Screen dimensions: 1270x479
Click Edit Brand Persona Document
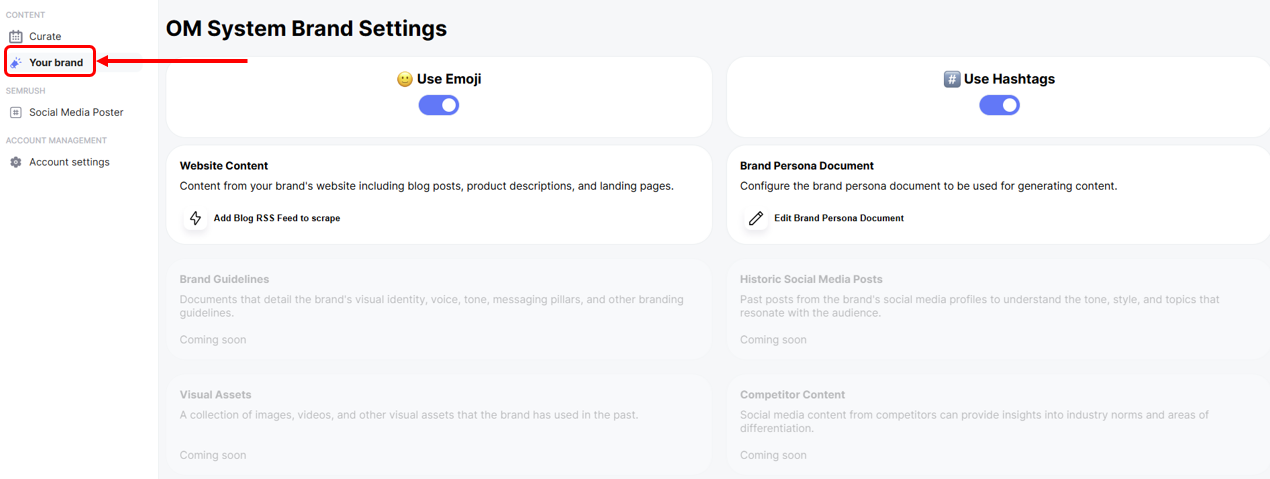(x=839, y=218)
